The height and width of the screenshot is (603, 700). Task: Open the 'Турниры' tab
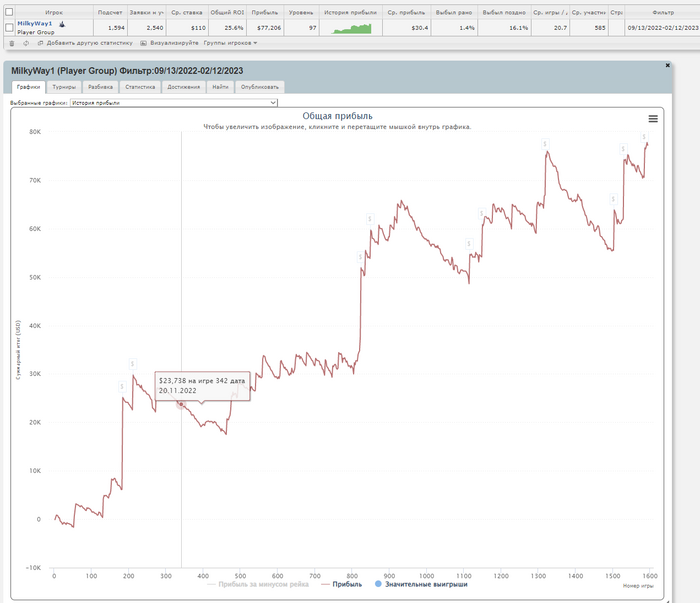pyautogui.click(x=64, y=87)
